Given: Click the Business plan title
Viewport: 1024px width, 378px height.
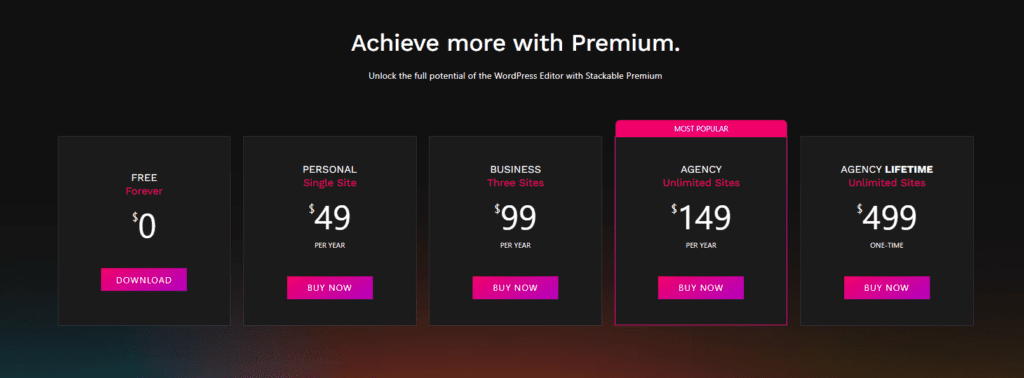Looking at the screenshot, I should tap(515, 170).
